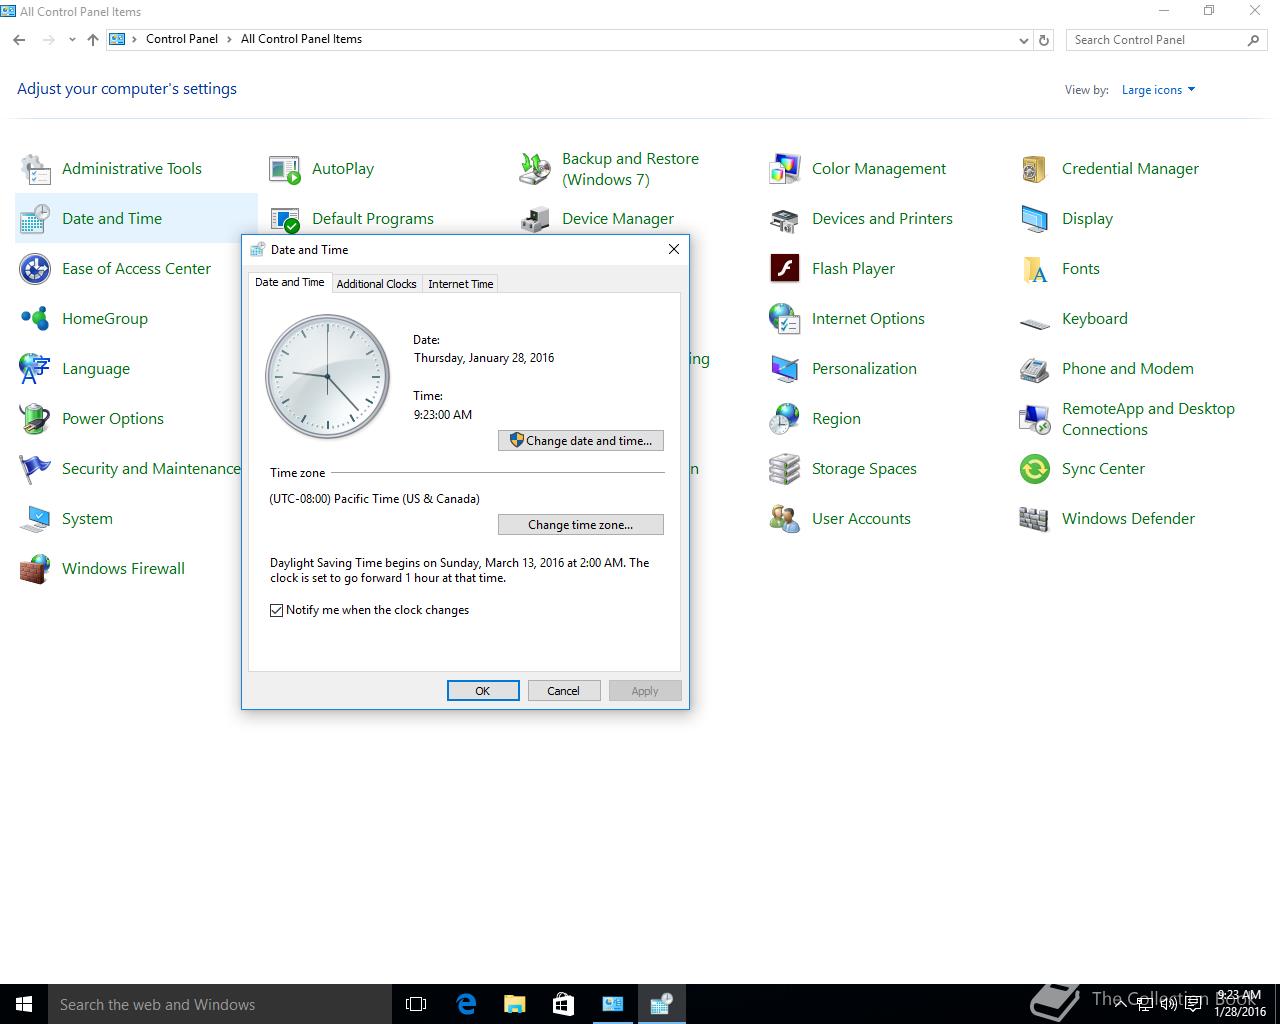This screenshot has height=1024, width=1280.
Task: Open the Flash Player icon
Action: point(785,269)
